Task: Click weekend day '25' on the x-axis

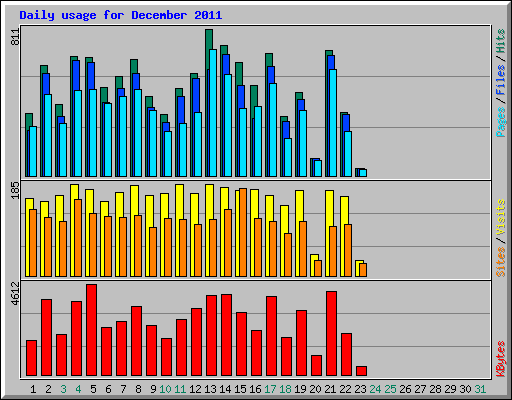Action: click(x=390, y=389)
